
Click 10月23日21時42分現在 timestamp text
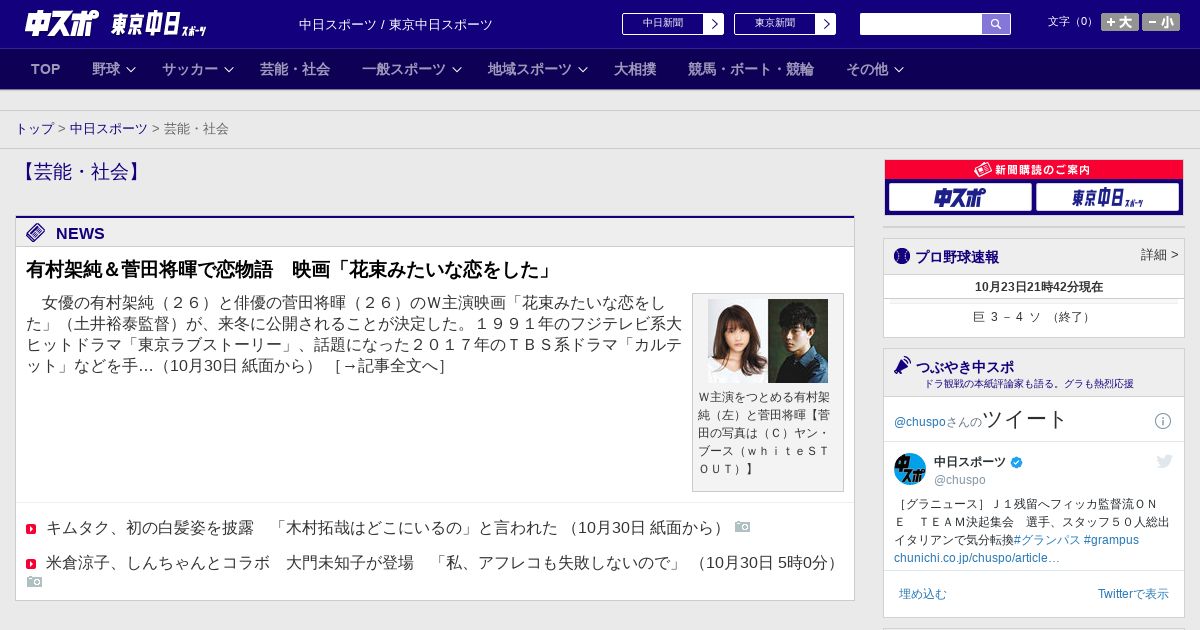1039,287
